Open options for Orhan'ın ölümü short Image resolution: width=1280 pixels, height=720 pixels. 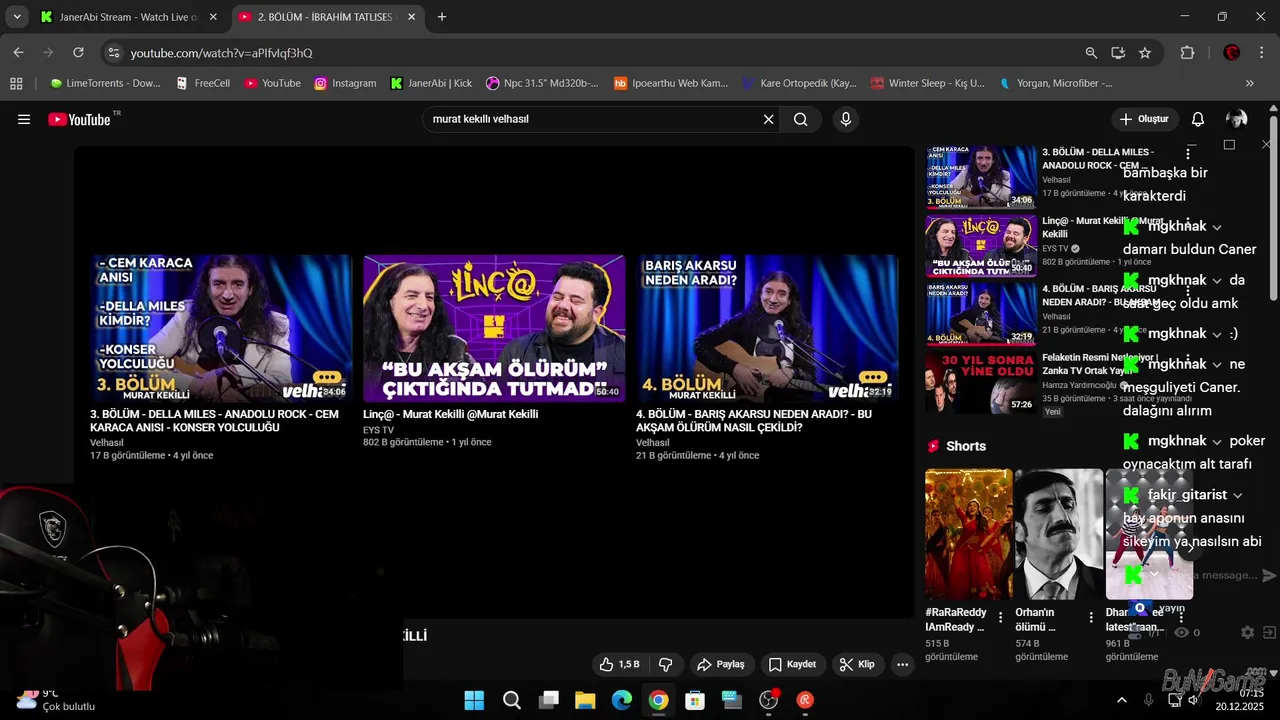[x=1092, y=618]
